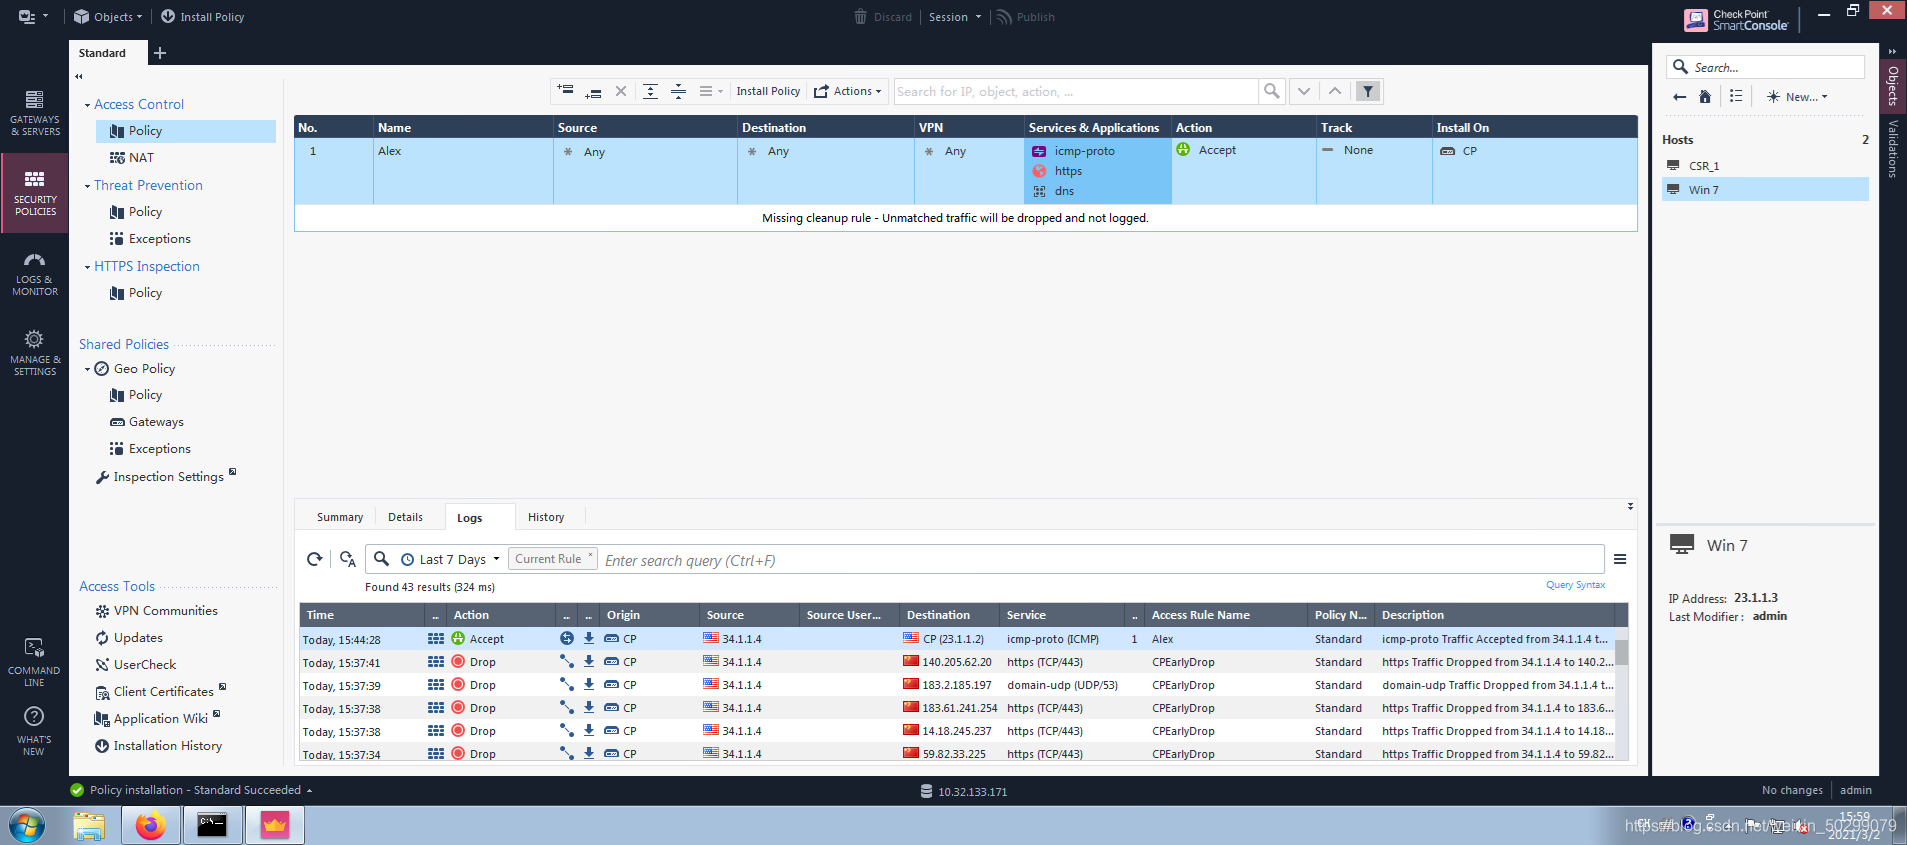Open Installation History

coord(158,746)
